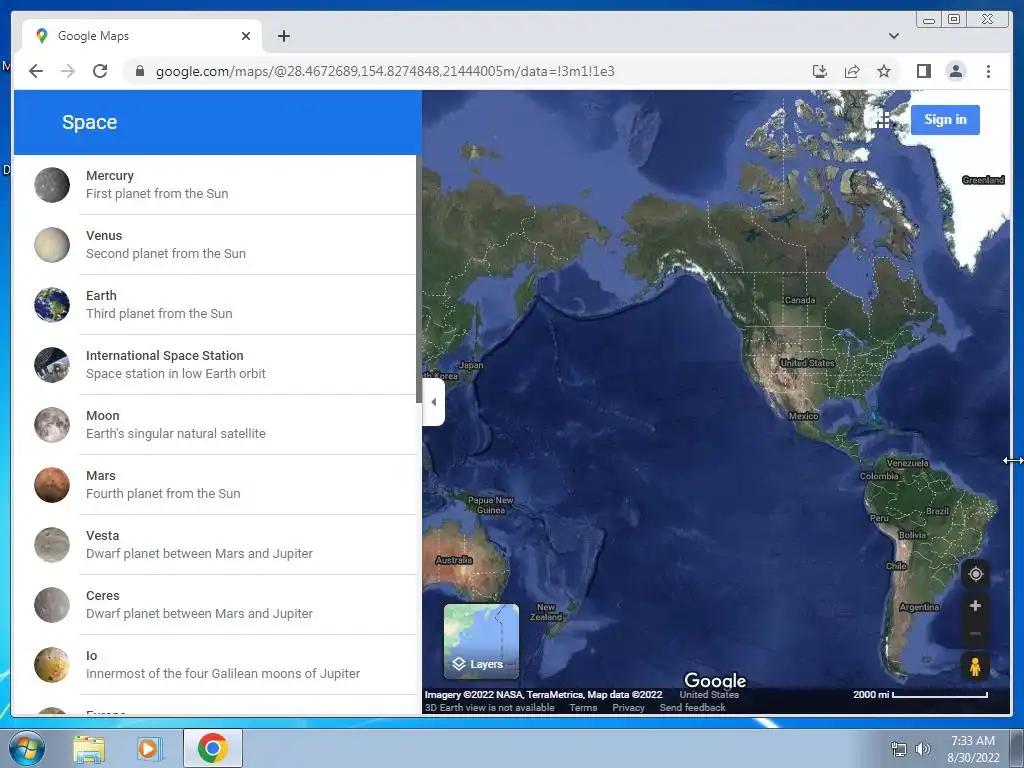
Task: Open the Layers map switcher
Action: pyautogui.click(x=481, y=641)
